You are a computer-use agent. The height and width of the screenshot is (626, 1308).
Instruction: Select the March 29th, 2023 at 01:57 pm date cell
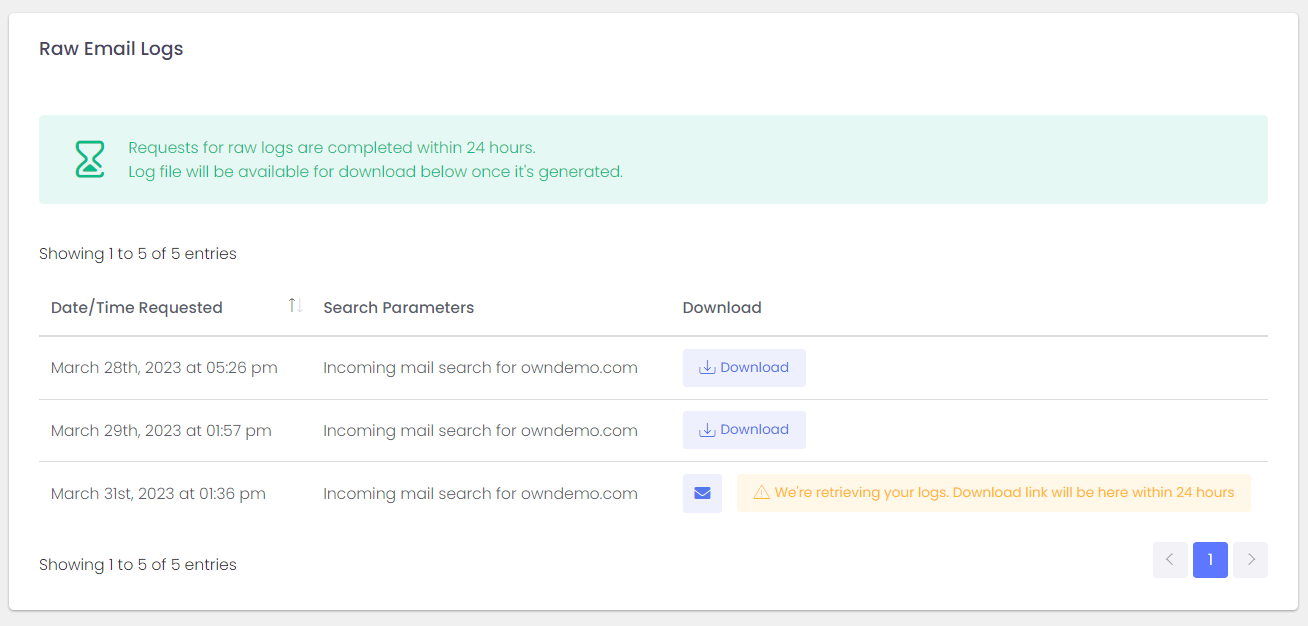[x=161, y=431]
